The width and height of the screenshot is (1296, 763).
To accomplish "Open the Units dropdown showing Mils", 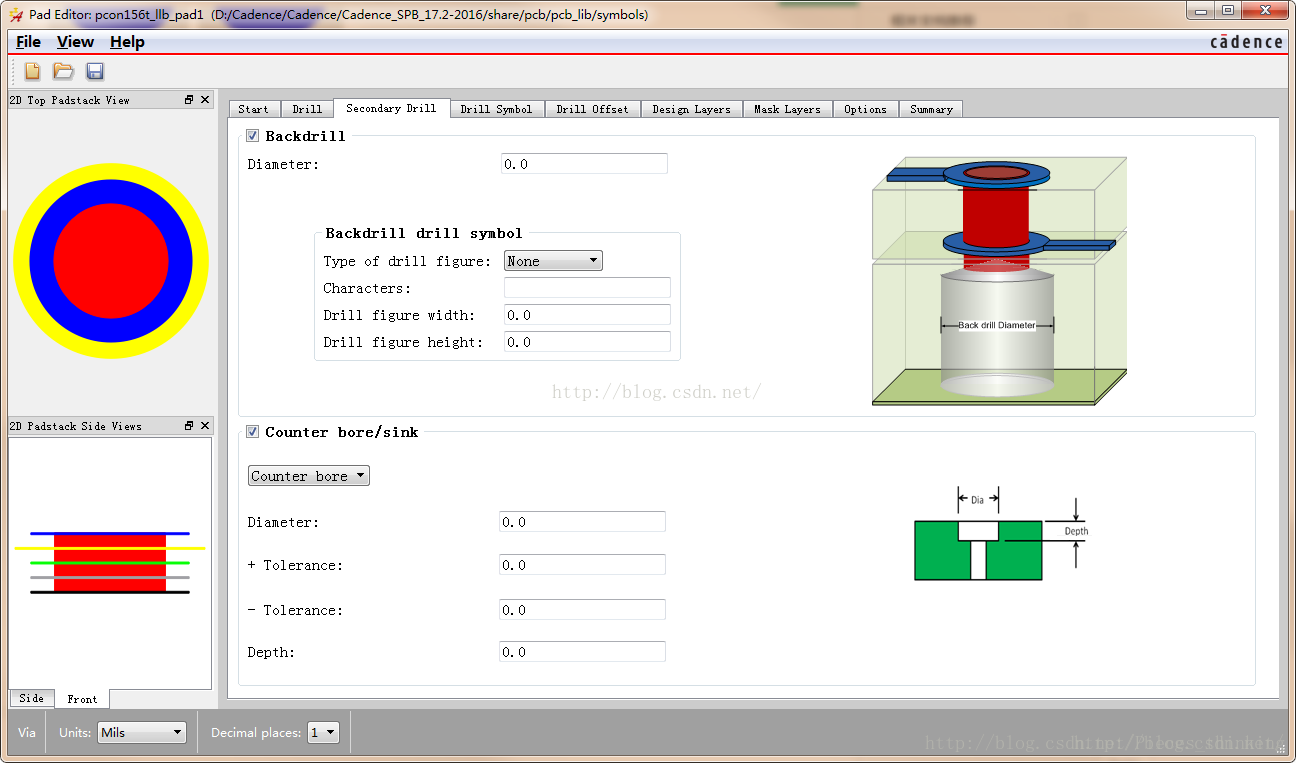I will (142, 733).
